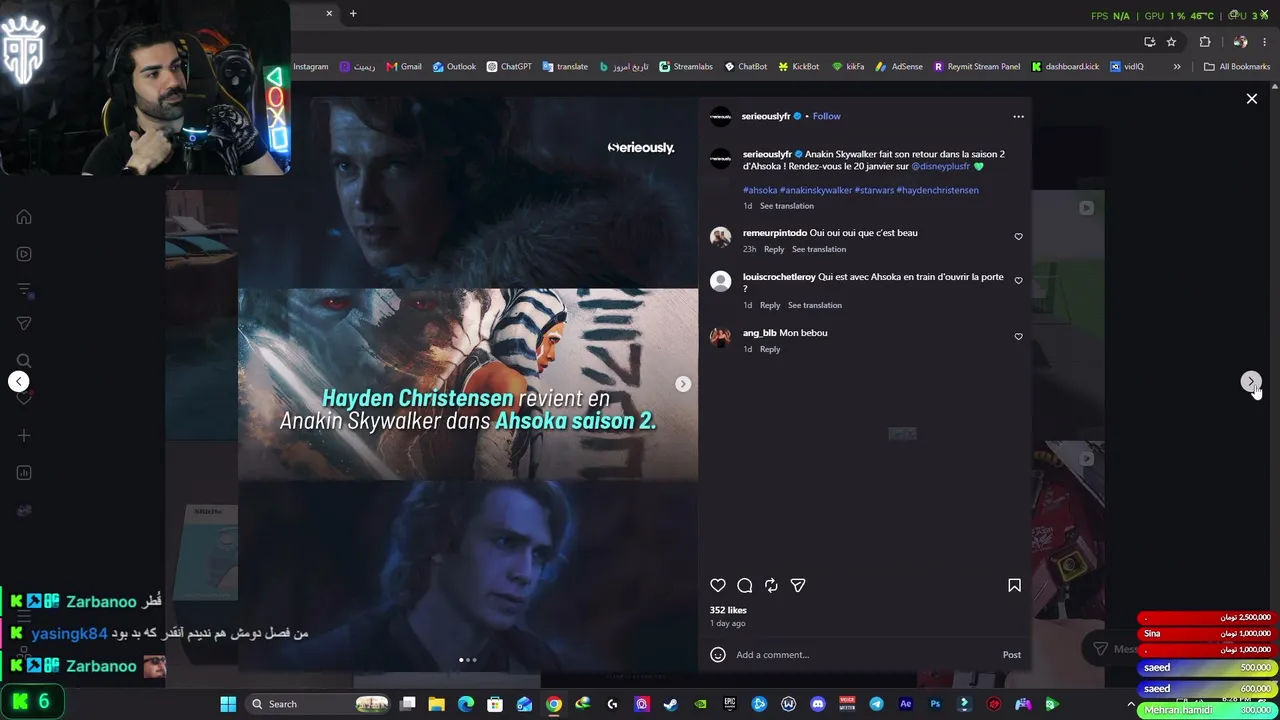1280x720 pixels.
Task: Open the KickBot bookmark
Action: [798, 67]
